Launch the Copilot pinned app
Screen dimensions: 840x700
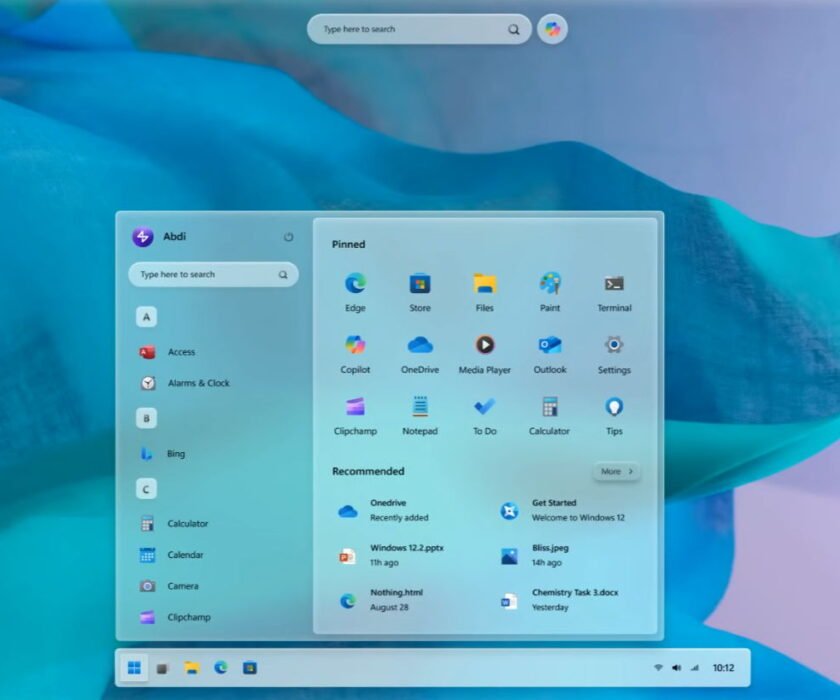click(355, 353)
